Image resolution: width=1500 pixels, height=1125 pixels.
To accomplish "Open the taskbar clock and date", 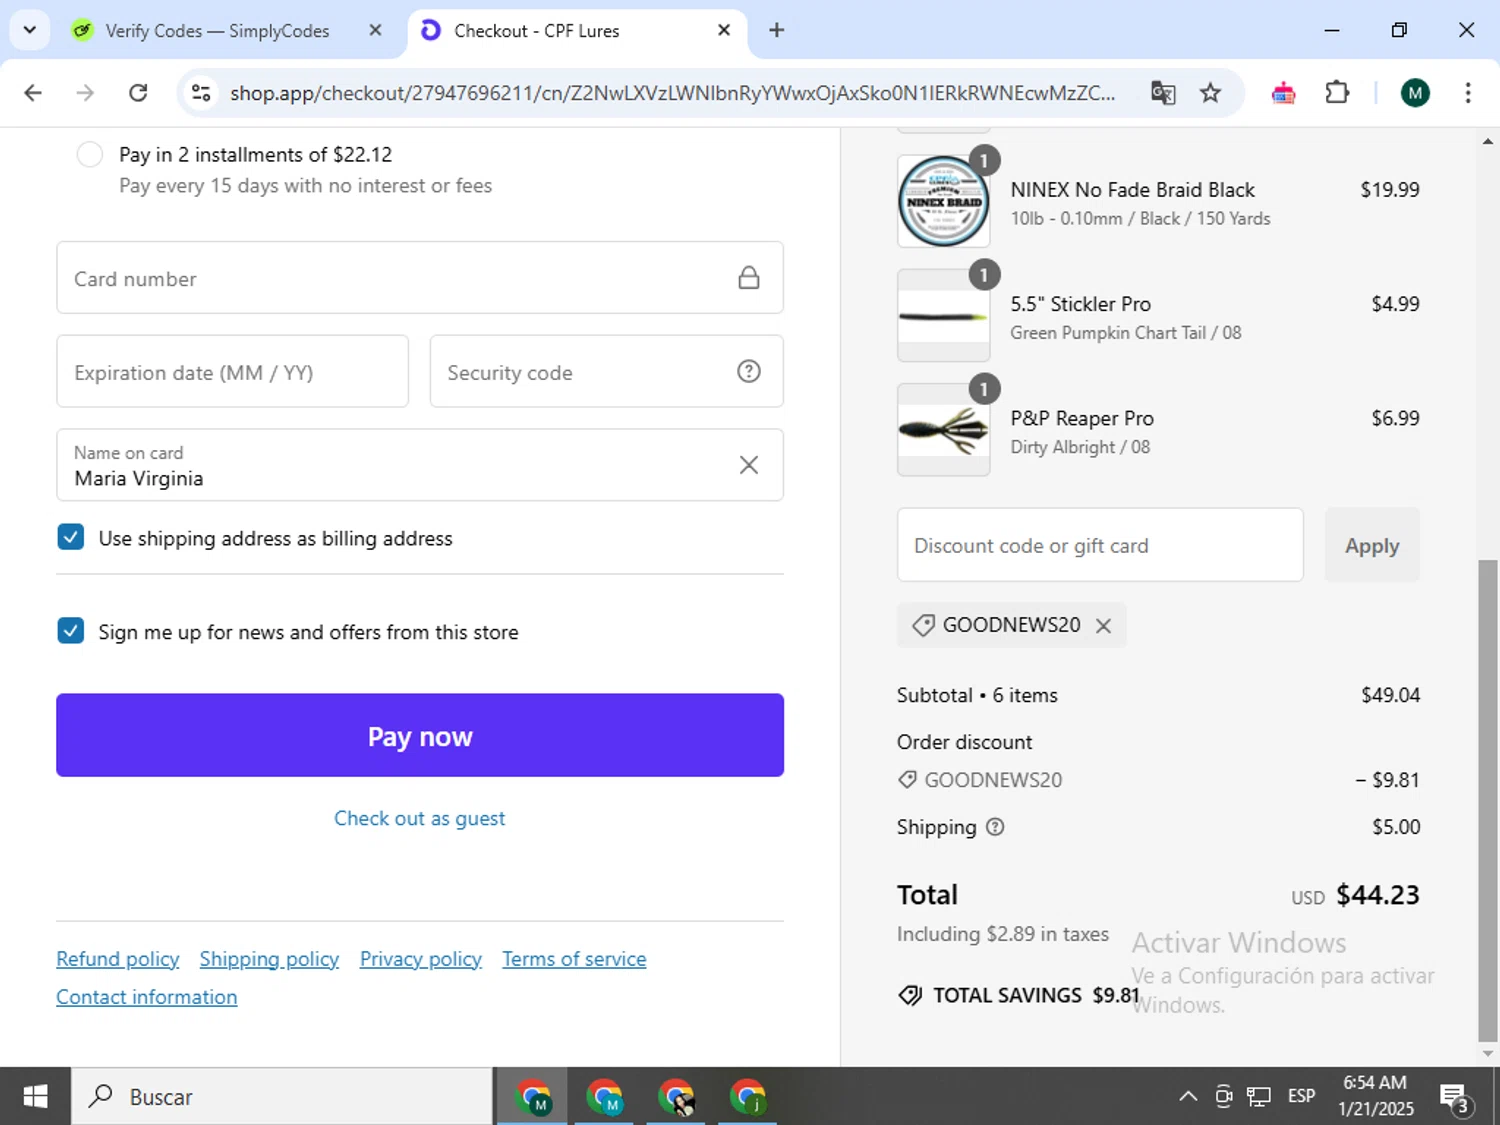I will pyautogui.click(x=1375, y=1096).
